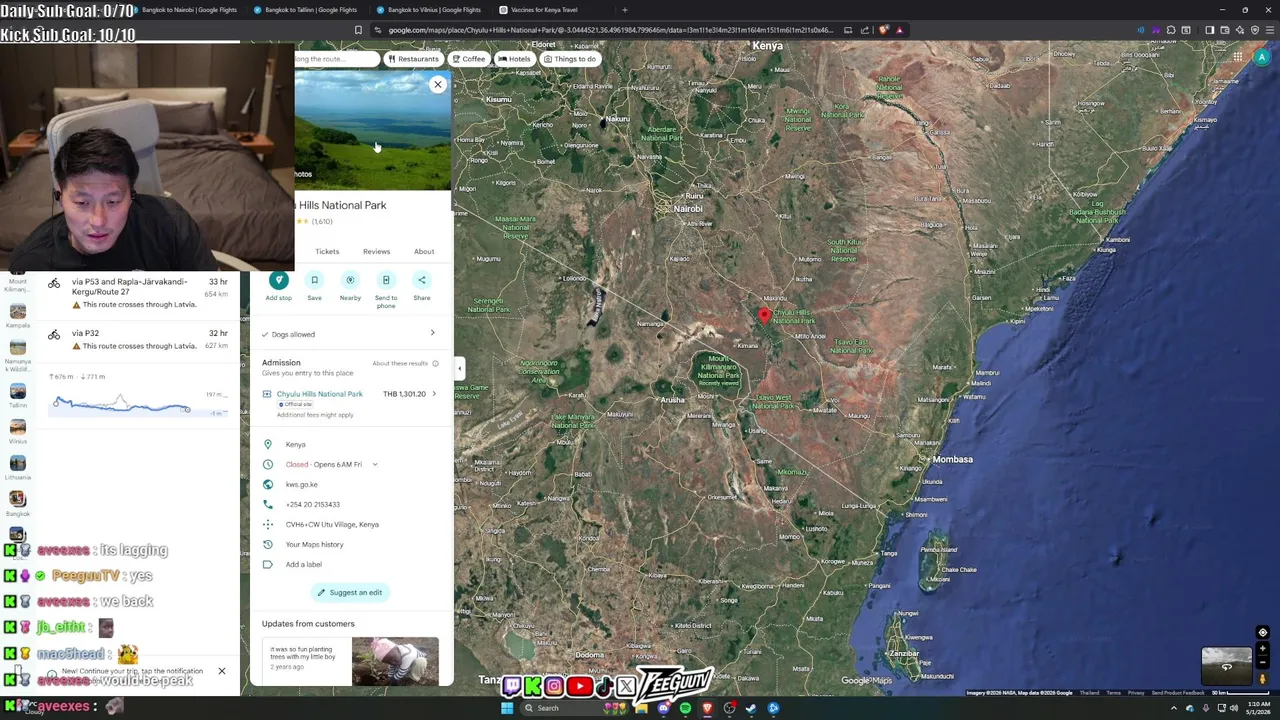Filter by Coffee chip

pos(467,59)
